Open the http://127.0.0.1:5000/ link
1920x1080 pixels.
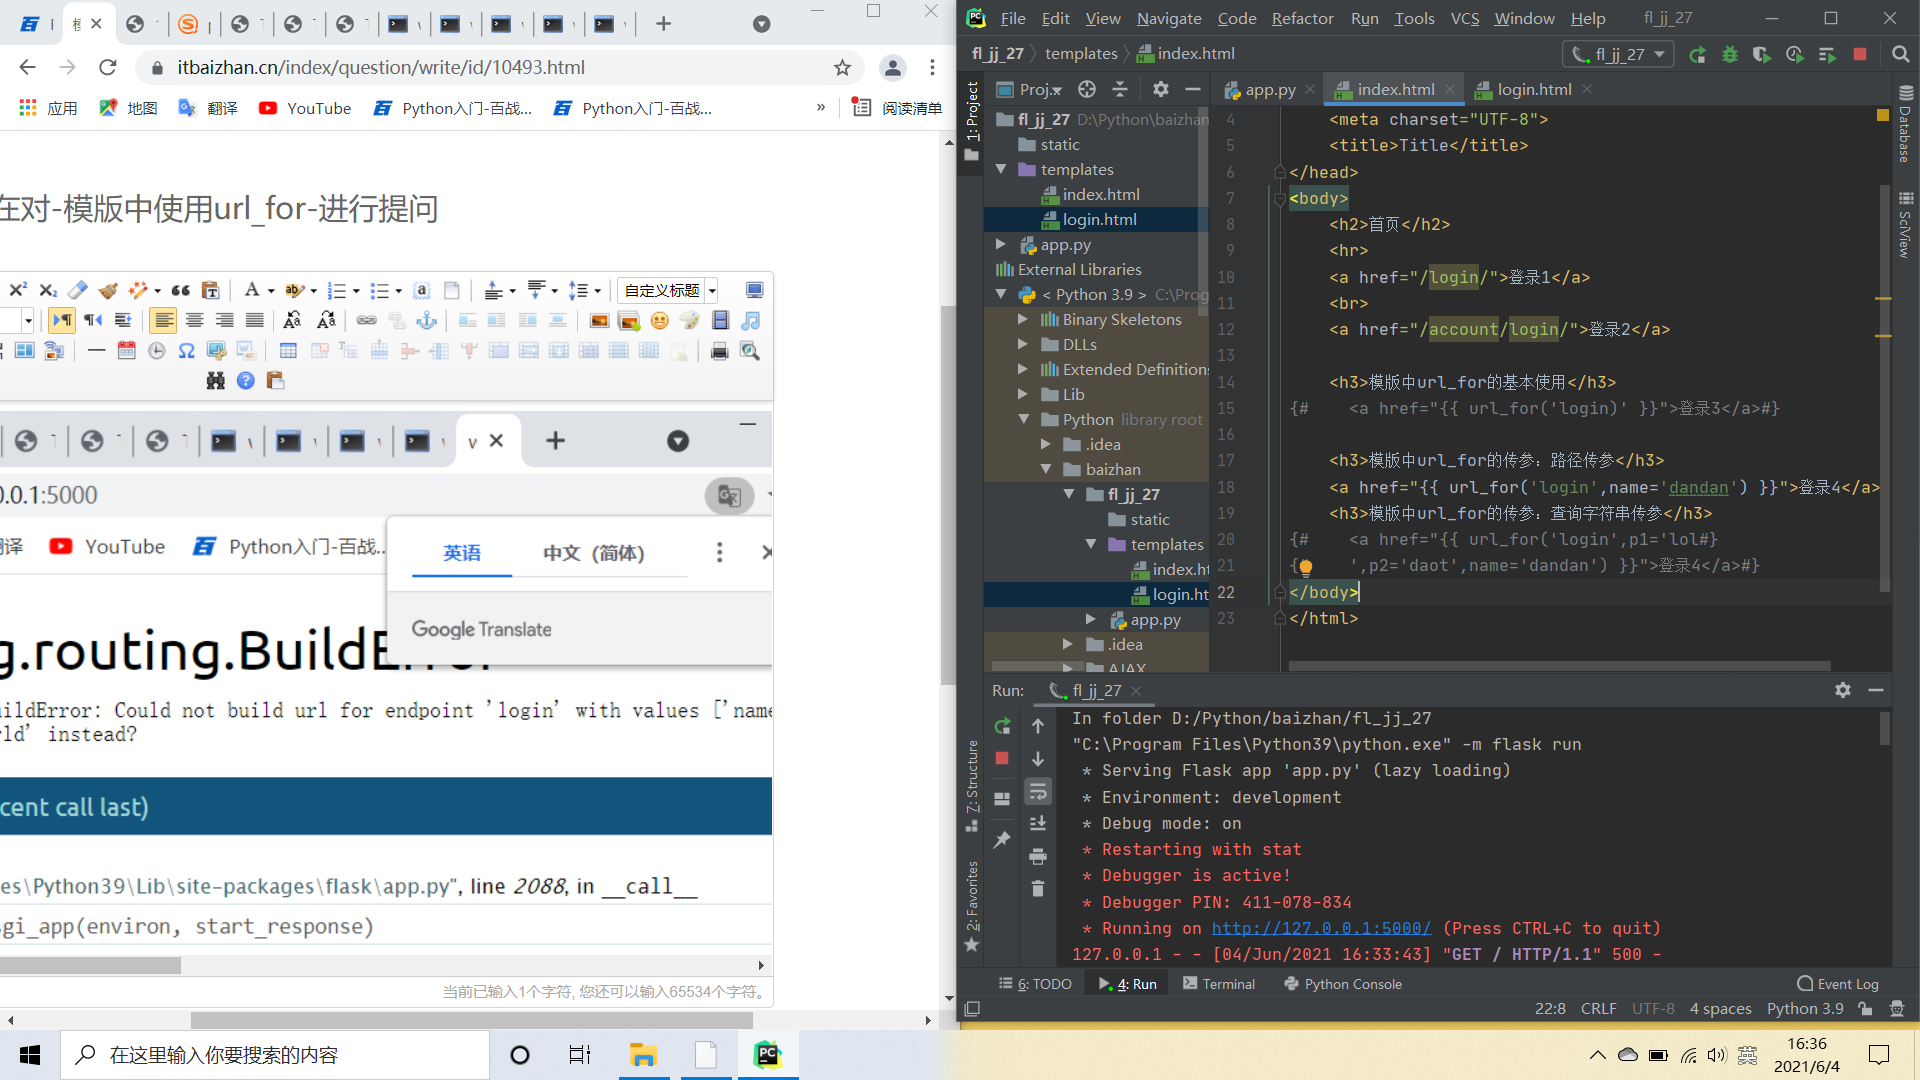[x=1321, y=928]
